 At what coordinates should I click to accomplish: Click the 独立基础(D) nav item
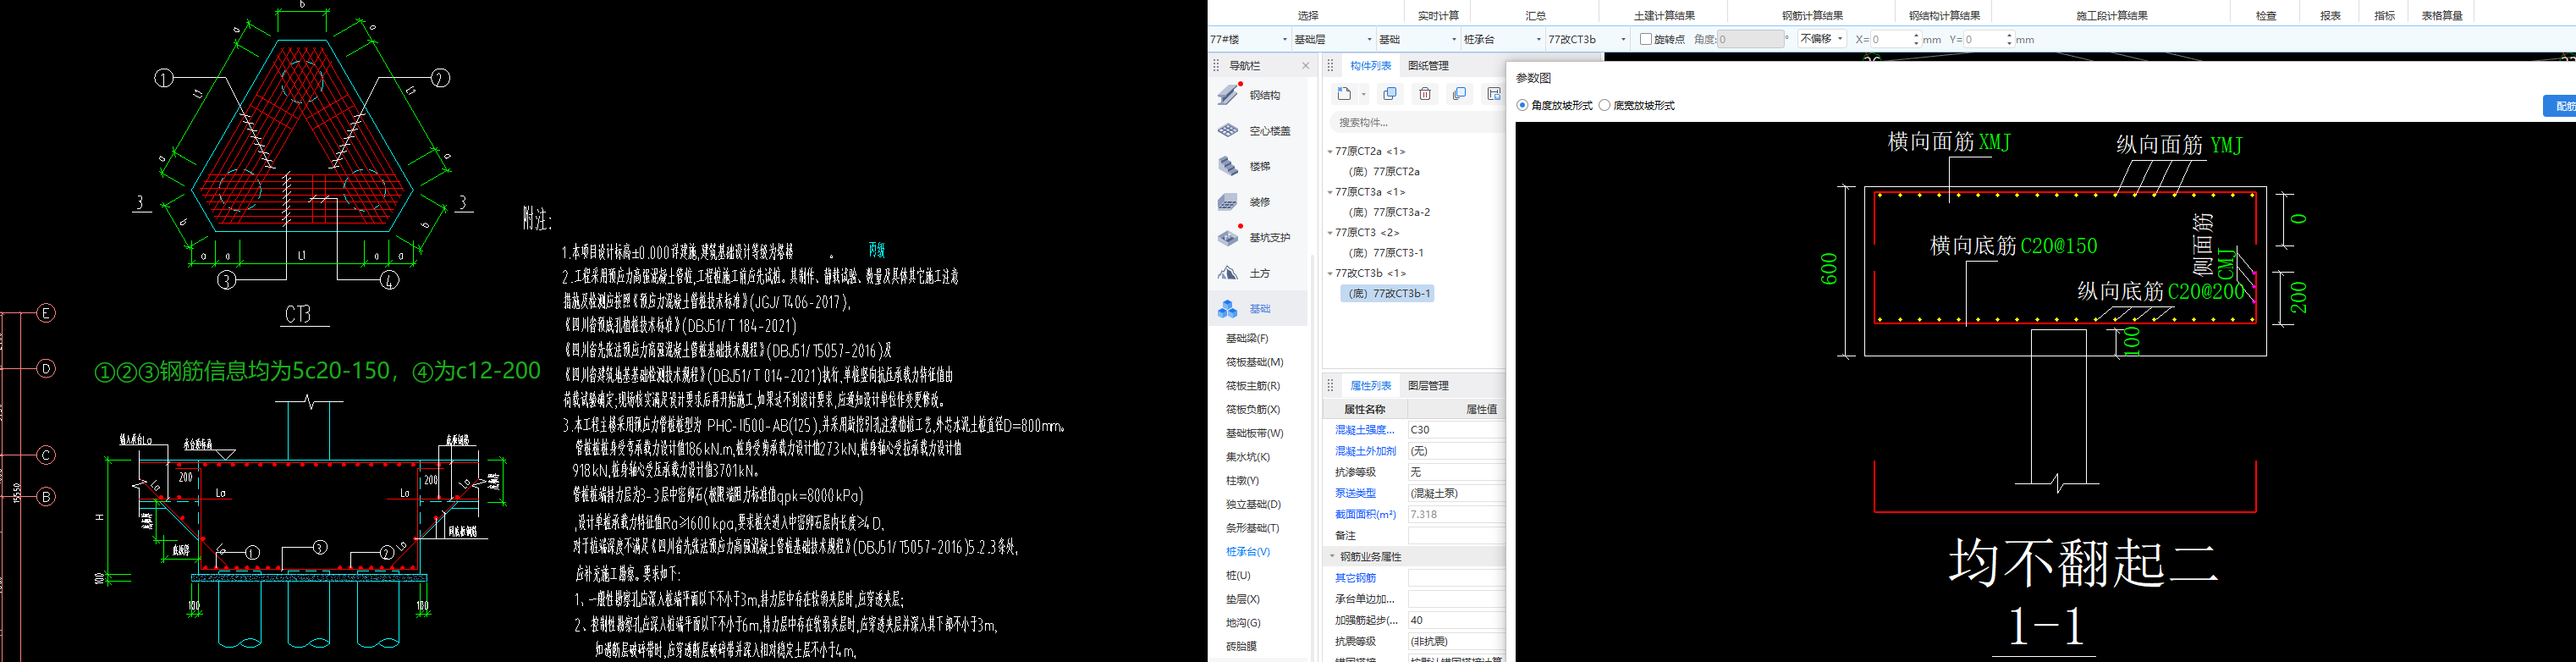click(1253, 505)
